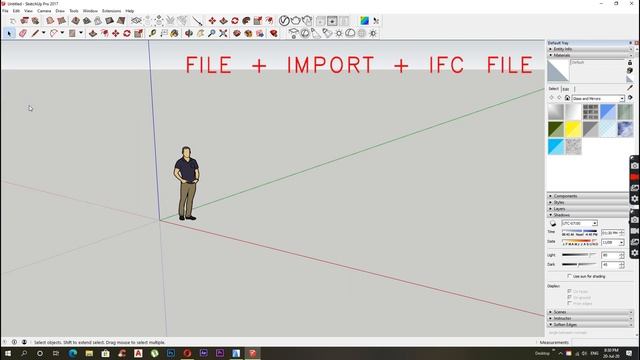Activate the Arc drawing tool

(53, 33)
